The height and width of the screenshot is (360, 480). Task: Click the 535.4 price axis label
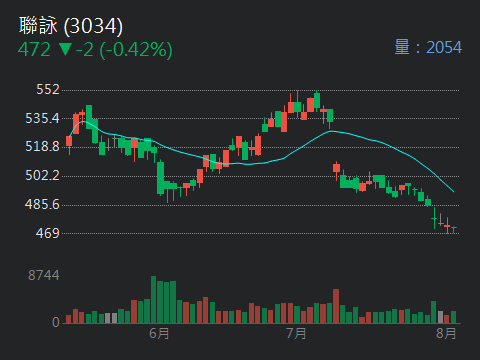click(42, 118)
